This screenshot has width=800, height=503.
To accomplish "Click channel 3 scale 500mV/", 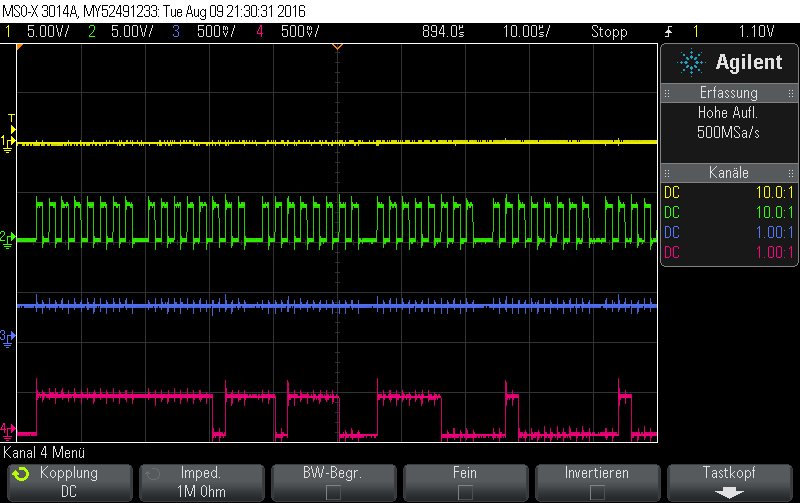I will (216, 32).
